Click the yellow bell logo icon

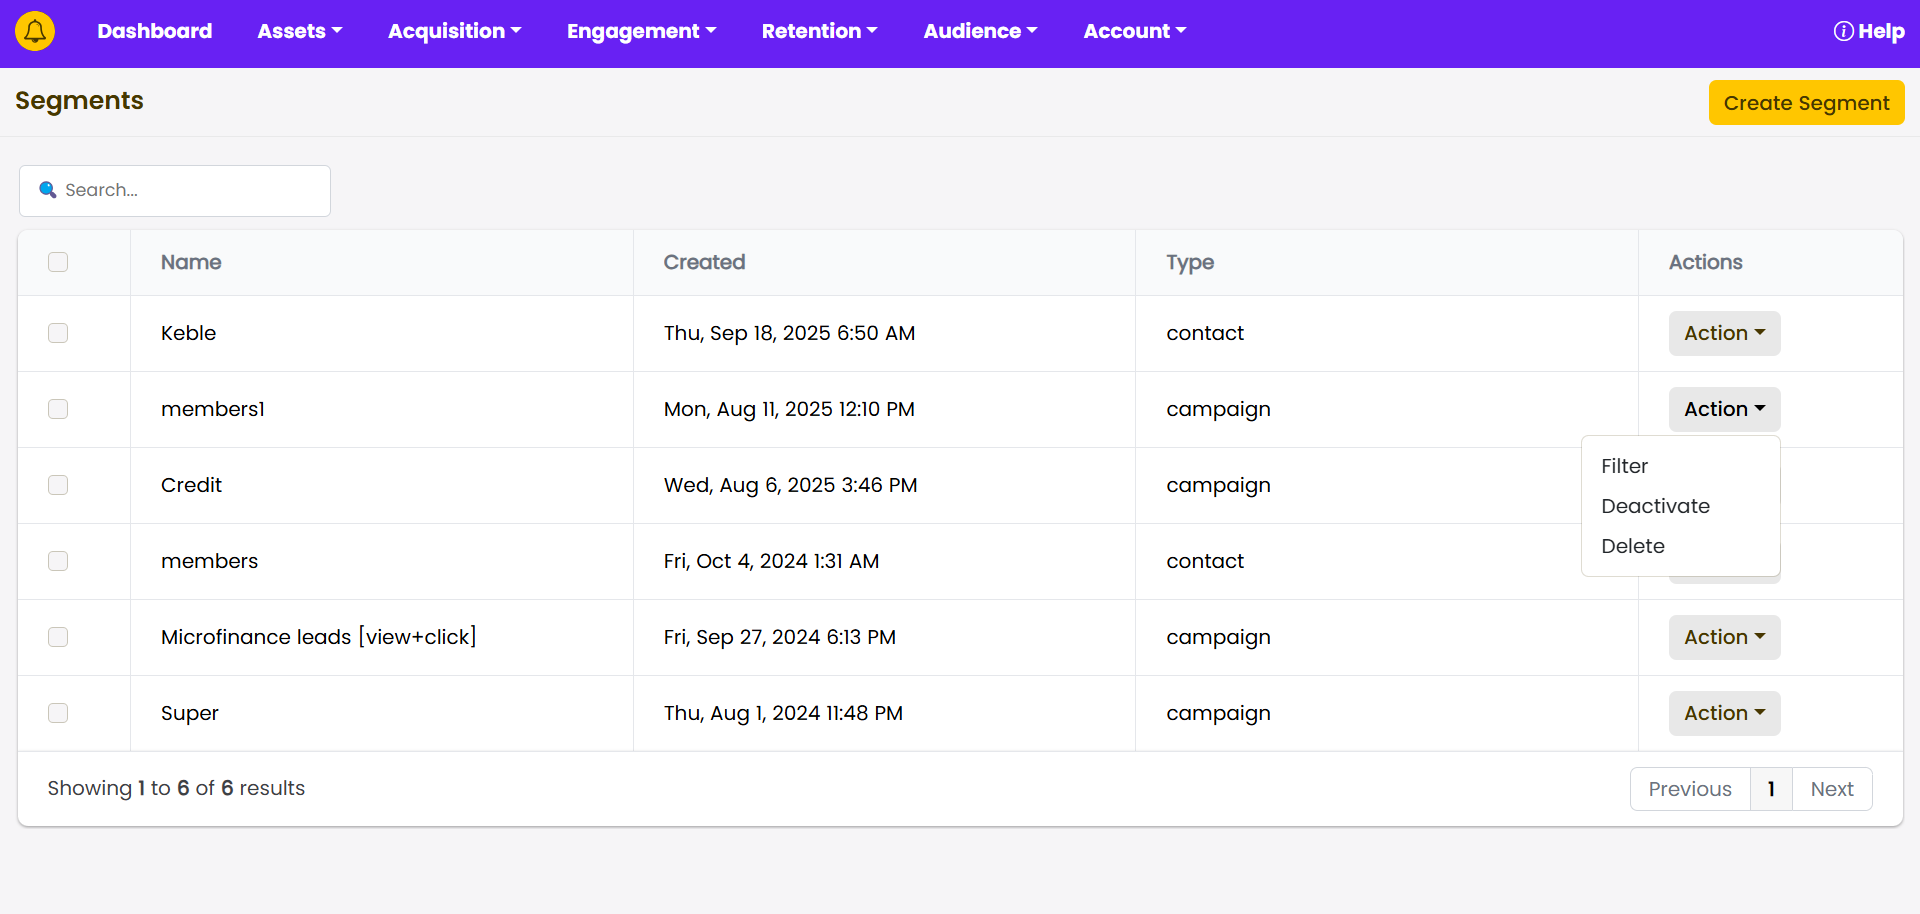coord(35,31)
